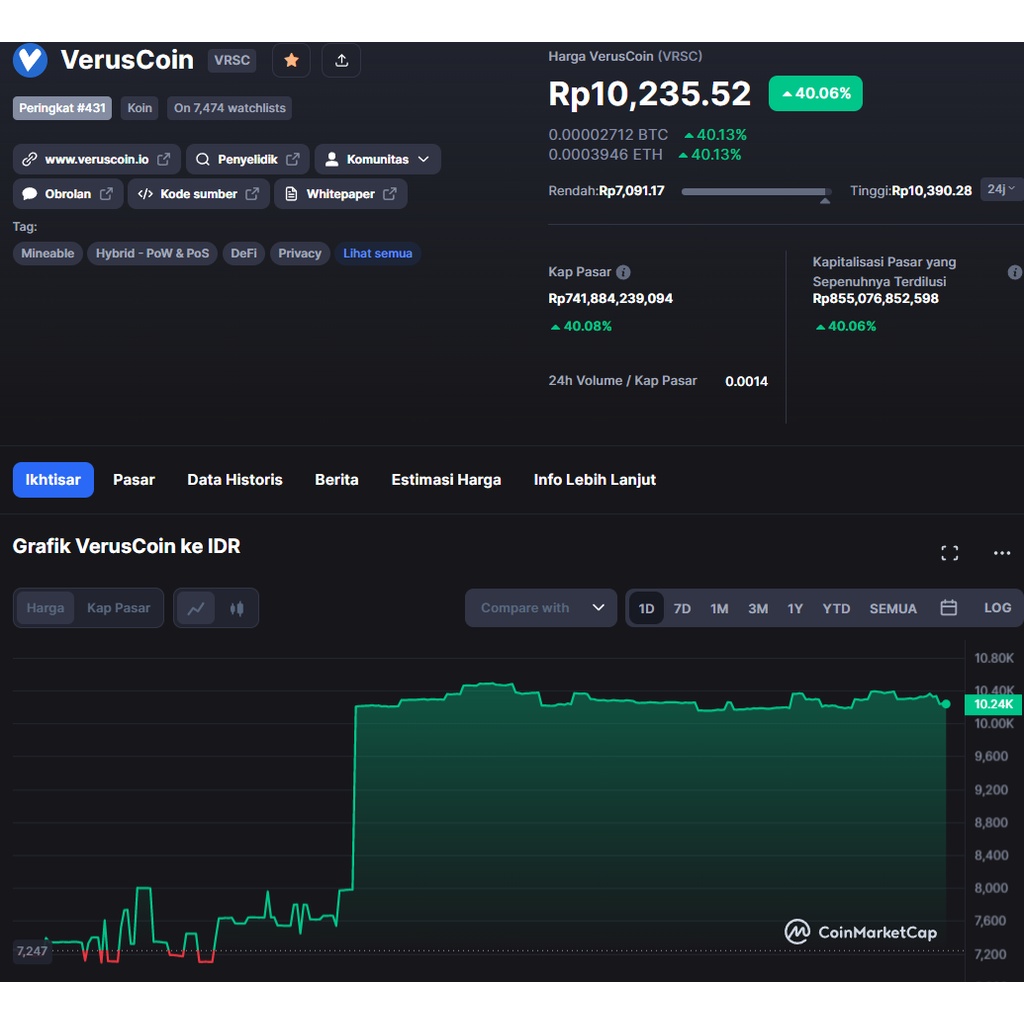The width and height of the screenshot is (1024, 1024).
Task: Click the Peringkat #431 badge
Action: 62,108
